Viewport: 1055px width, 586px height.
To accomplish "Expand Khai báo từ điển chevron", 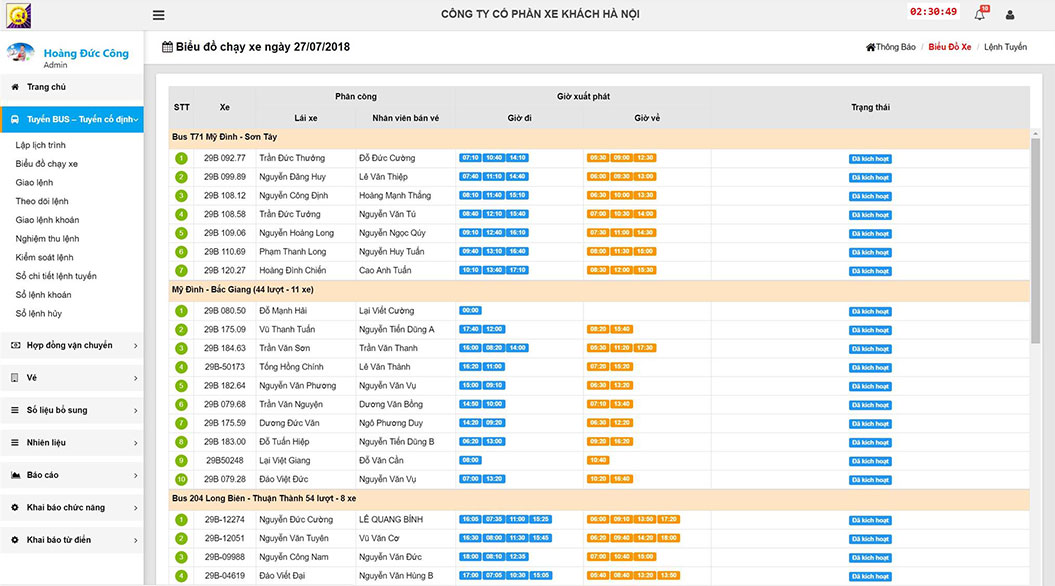I will 136,540.
